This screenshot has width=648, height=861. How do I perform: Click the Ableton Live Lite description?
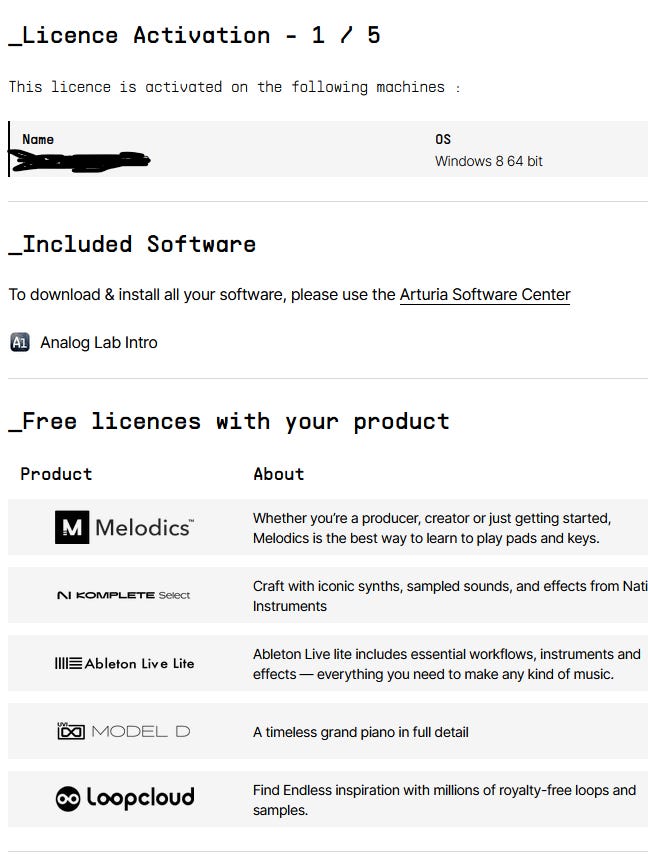point(446,664)
